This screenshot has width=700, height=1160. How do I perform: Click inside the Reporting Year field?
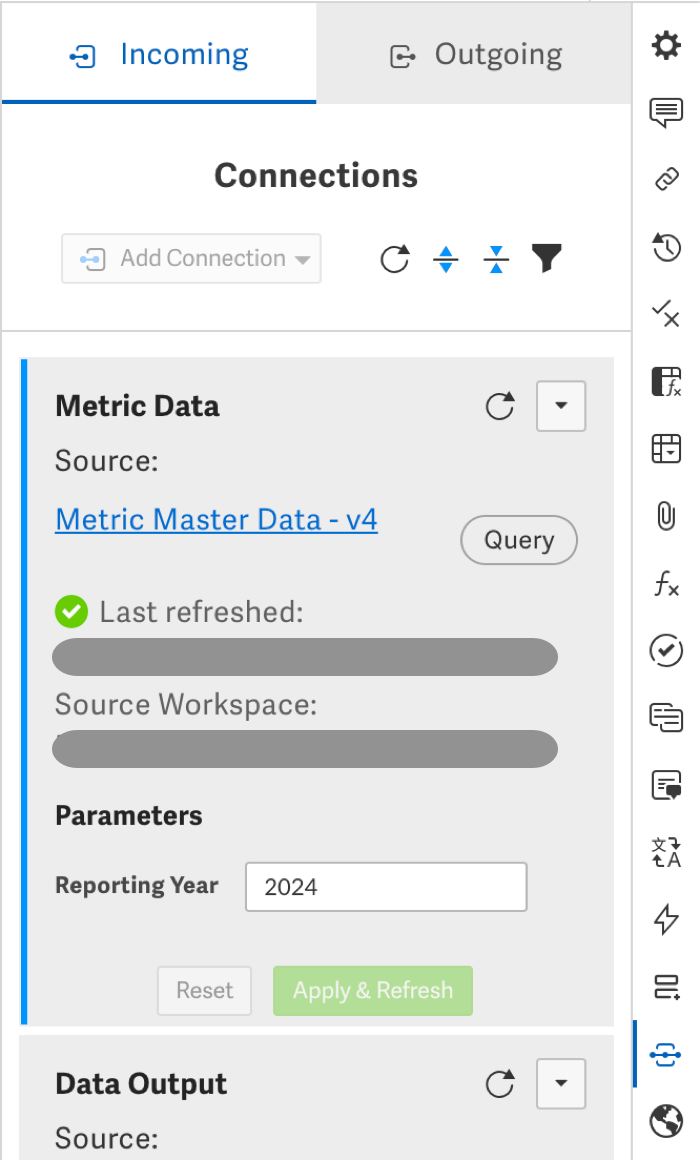click(386, 887)
